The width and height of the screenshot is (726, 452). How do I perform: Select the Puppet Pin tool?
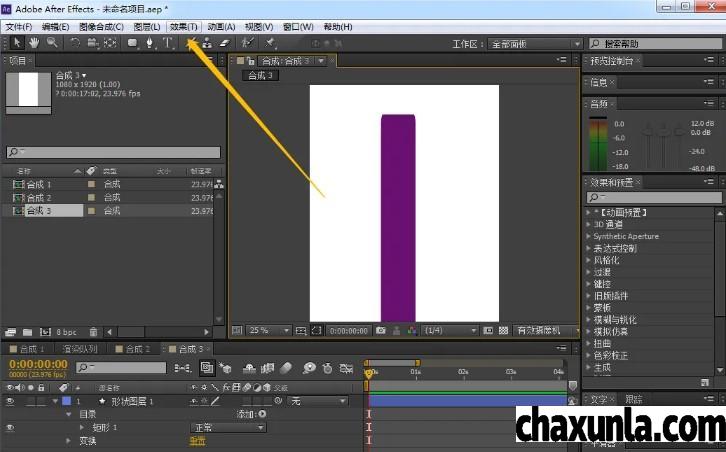(x=270, y=43)
